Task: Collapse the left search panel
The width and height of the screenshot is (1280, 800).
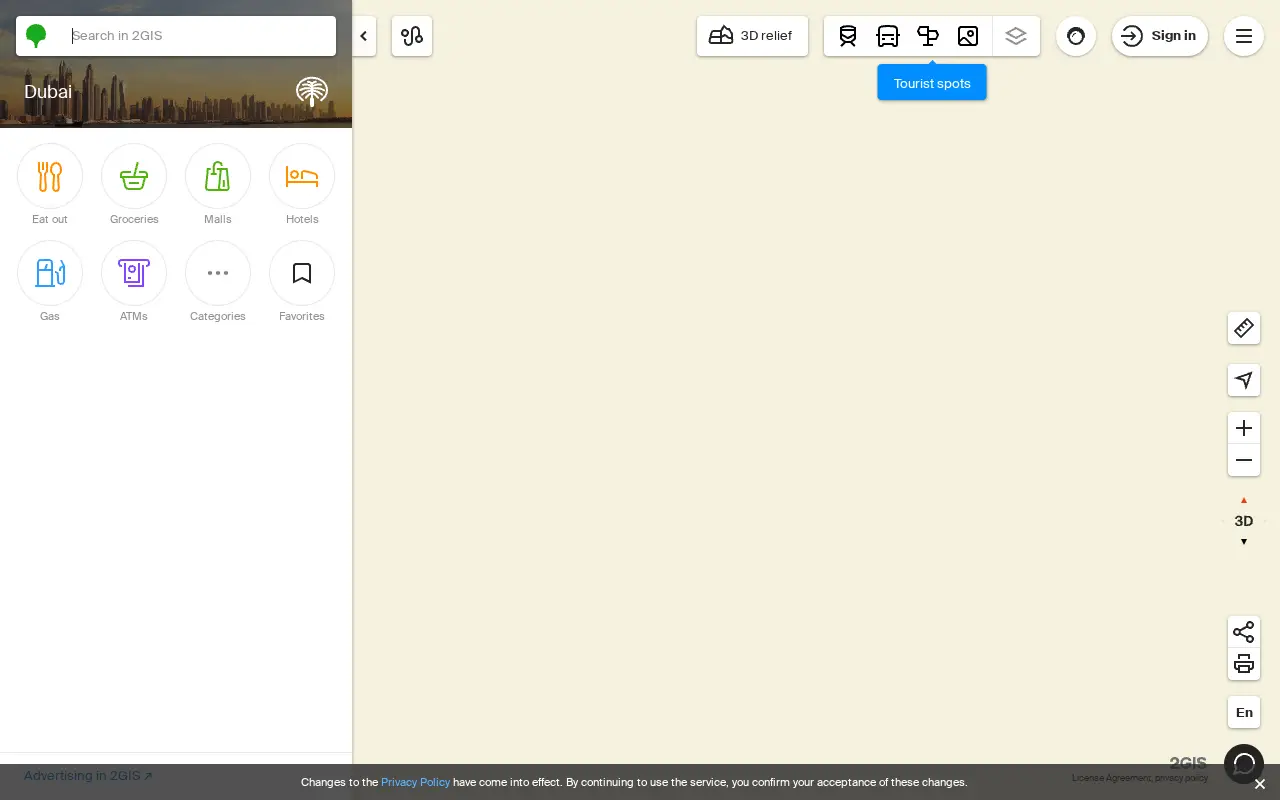Action: point(364,36)
